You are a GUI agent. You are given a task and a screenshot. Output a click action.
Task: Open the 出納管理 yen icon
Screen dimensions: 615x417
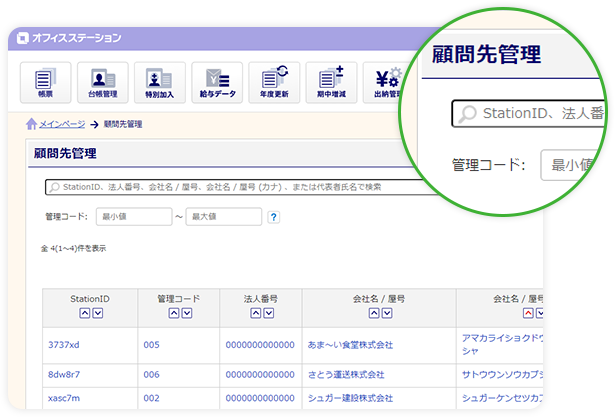click(x=382, y=82)
